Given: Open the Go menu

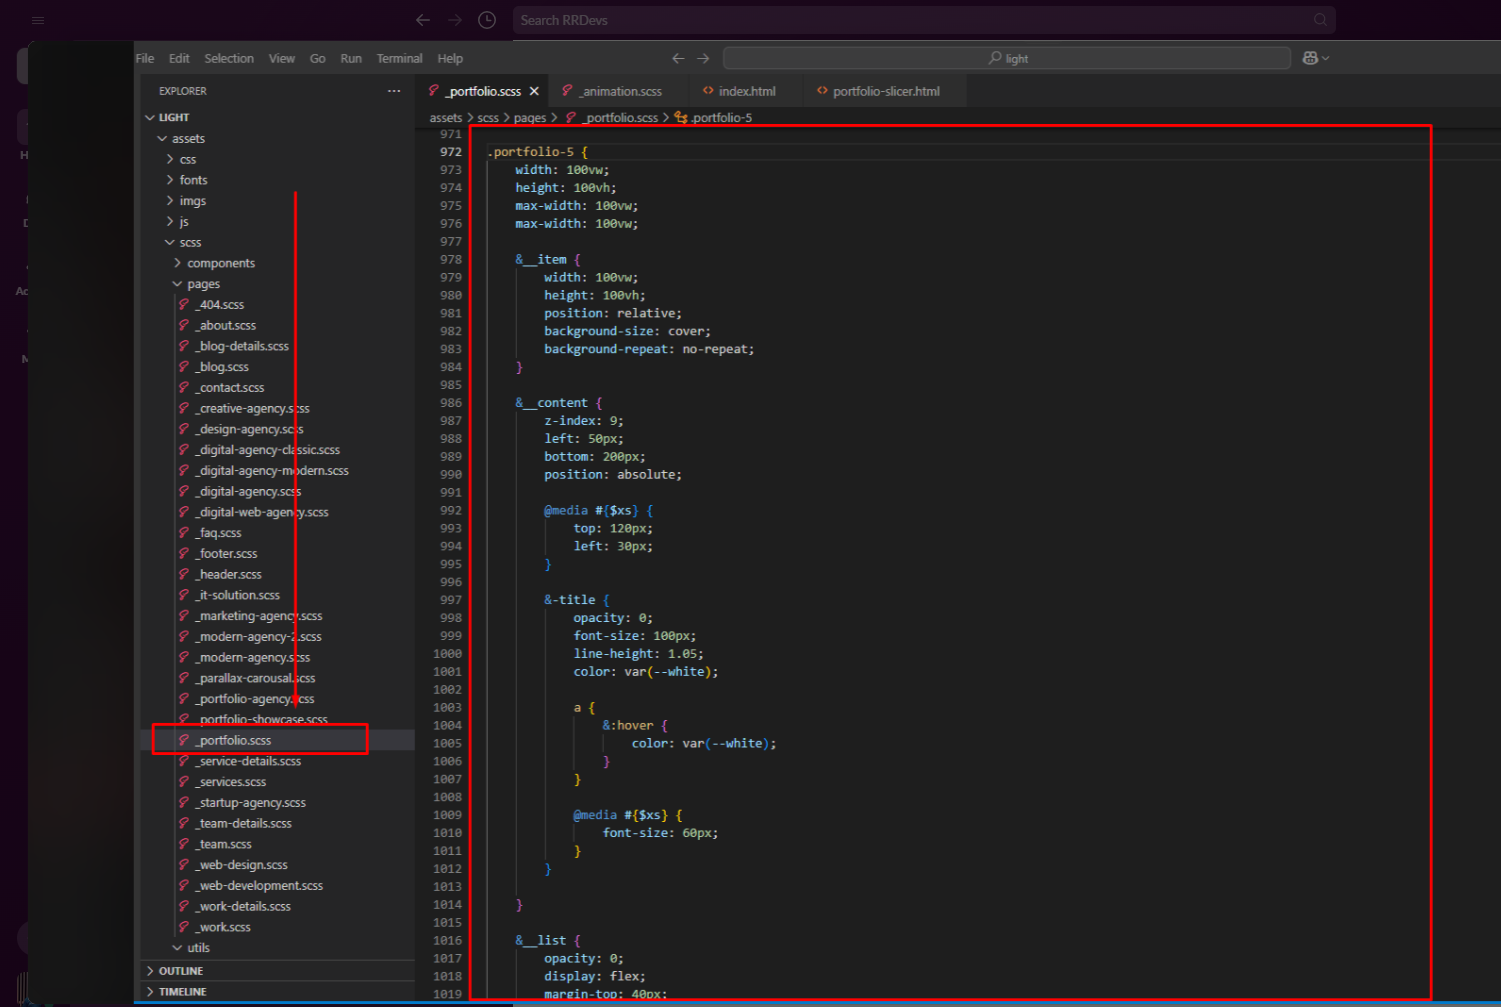Looking at the screenshot, I should 317,58.
